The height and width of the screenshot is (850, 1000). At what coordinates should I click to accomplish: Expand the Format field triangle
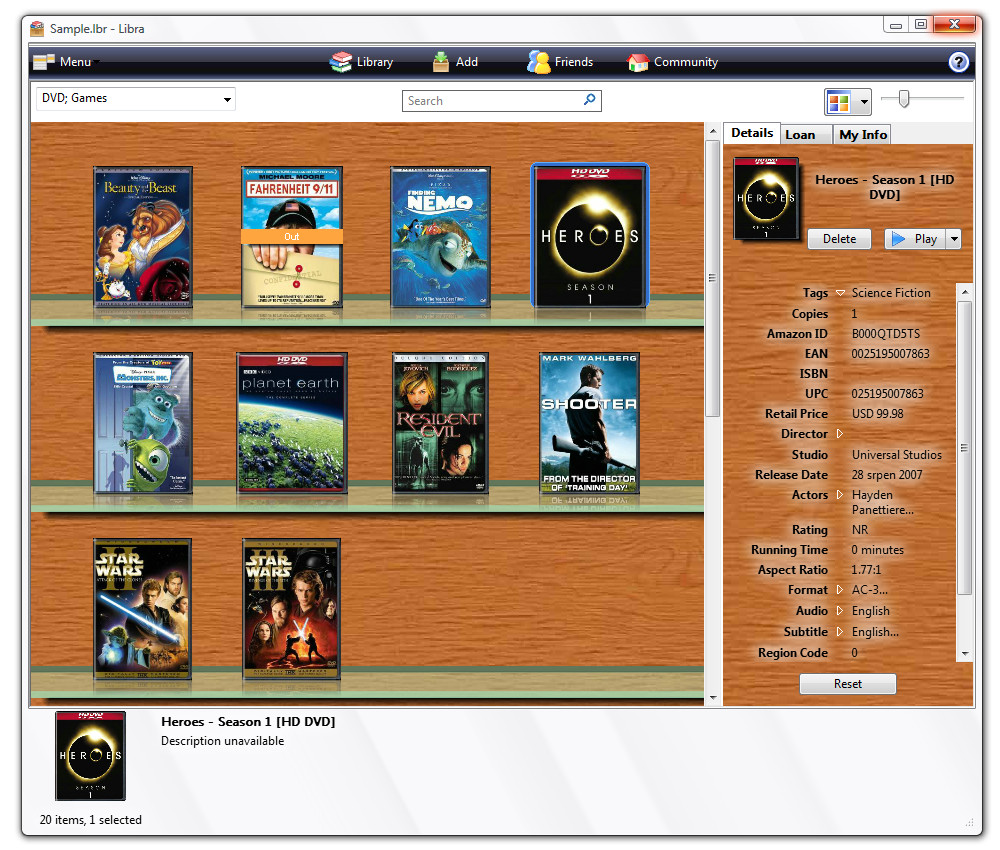coord(840,590)
